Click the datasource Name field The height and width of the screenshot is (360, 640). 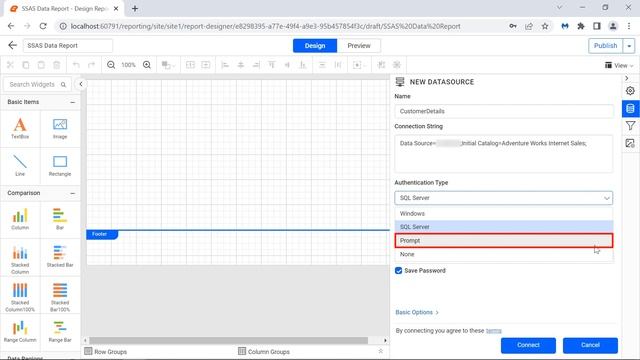pyautogui.click(x=504, y=111)
